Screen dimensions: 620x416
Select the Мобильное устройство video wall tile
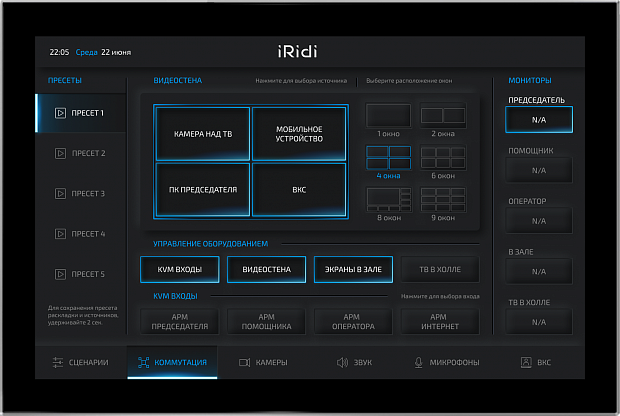[x=300, y=133]
